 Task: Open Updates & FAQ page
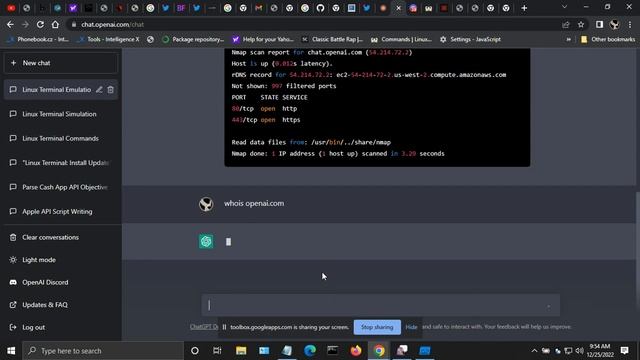click(x=61, y=305)
